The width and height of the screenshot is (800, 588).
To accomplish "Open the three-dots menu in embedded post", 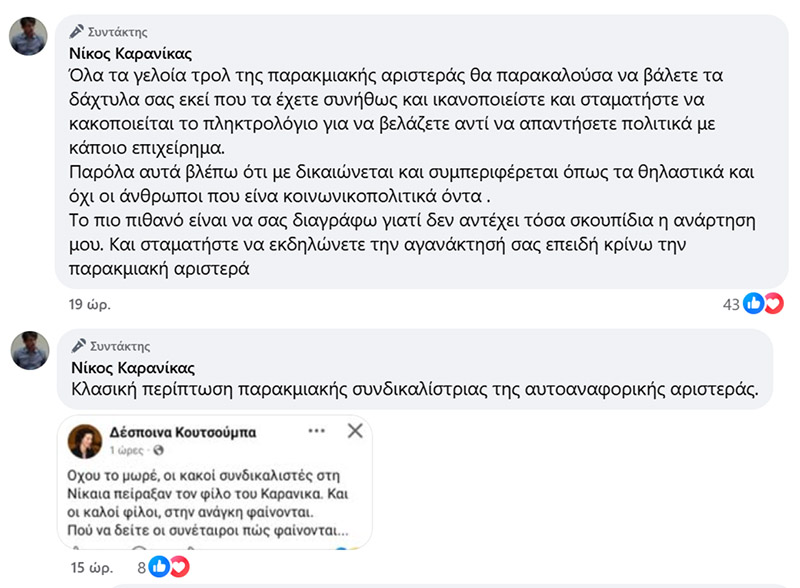I will click(x=317, y=432).
